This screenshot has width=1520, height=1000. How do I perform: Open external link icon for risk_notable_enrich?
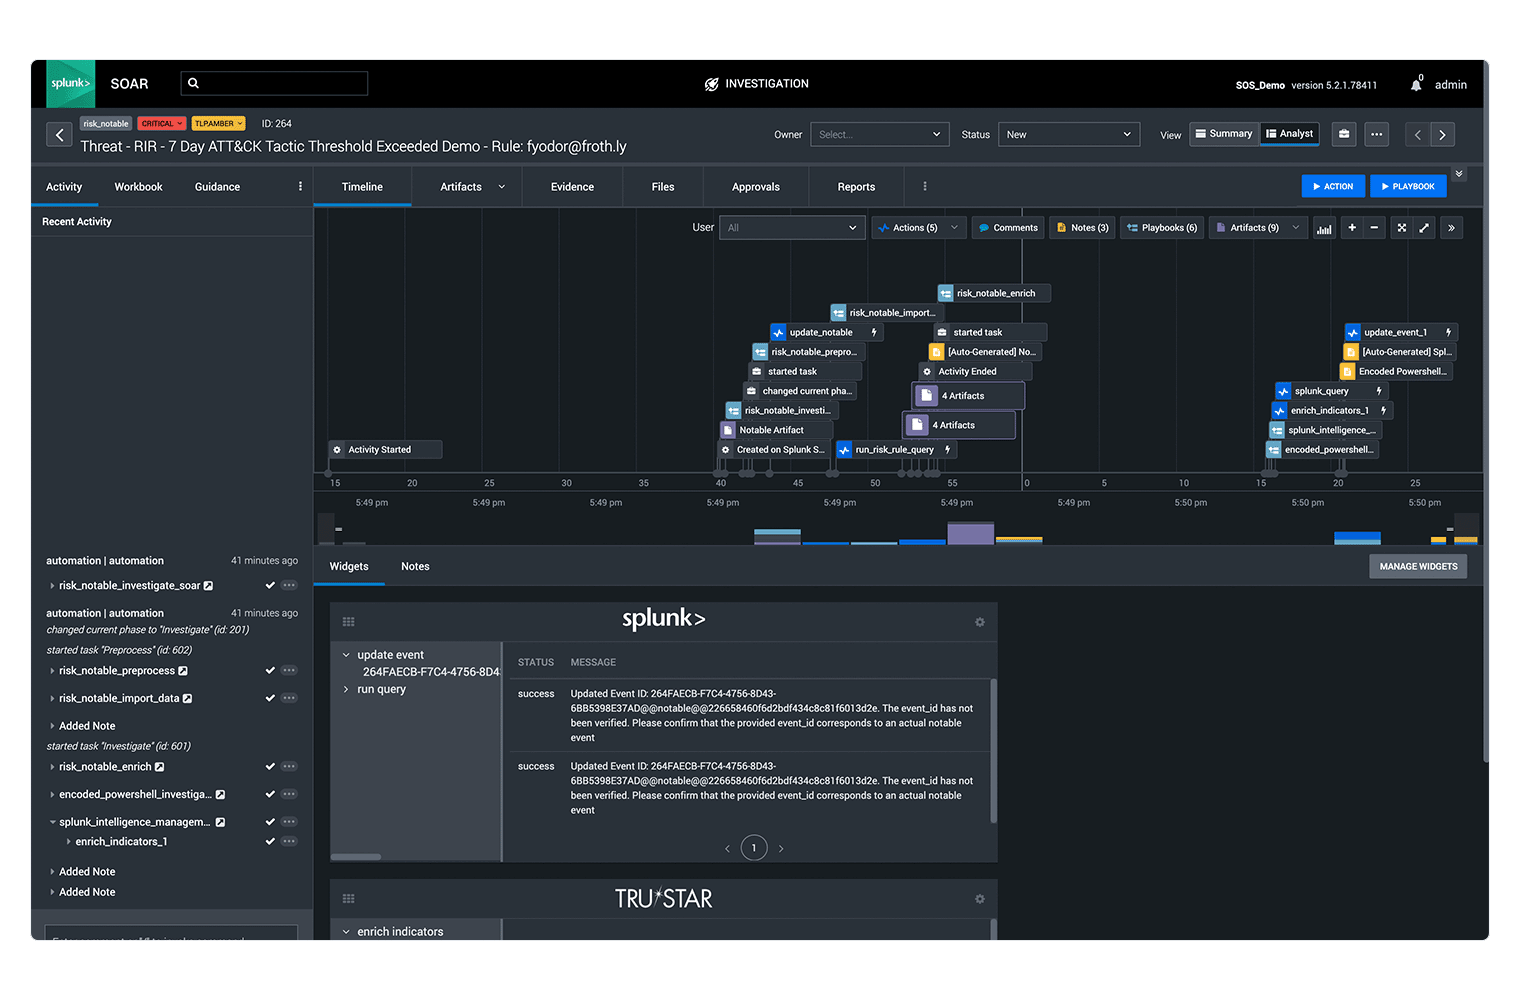click(x=159, y=767)
